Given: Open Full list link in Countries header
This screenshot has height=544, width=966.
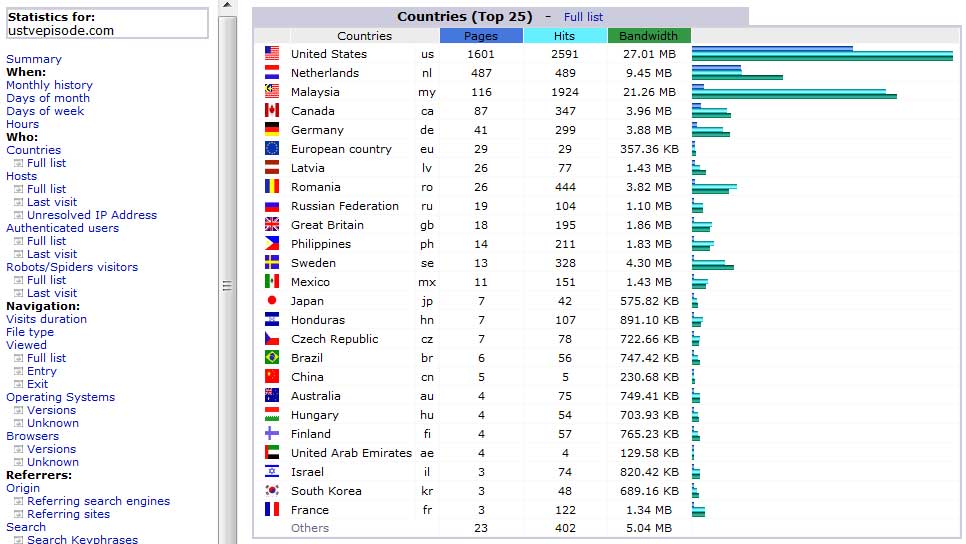Looking at the screenshot, I should pyautogui.click(x=583, y=17).
